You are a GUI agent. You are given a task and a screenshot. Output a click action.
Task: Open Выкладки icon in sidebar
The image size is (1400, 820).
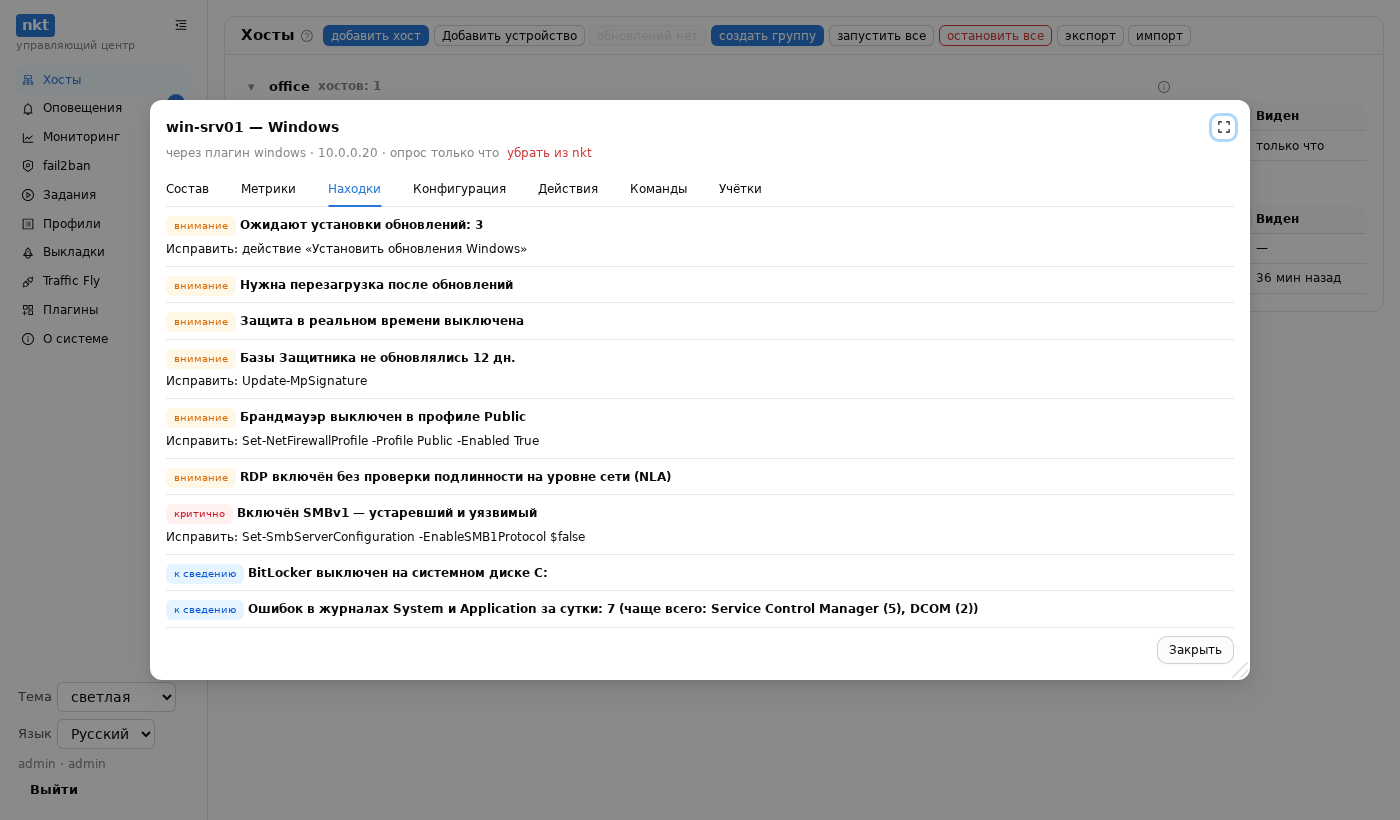coord(28,253)
